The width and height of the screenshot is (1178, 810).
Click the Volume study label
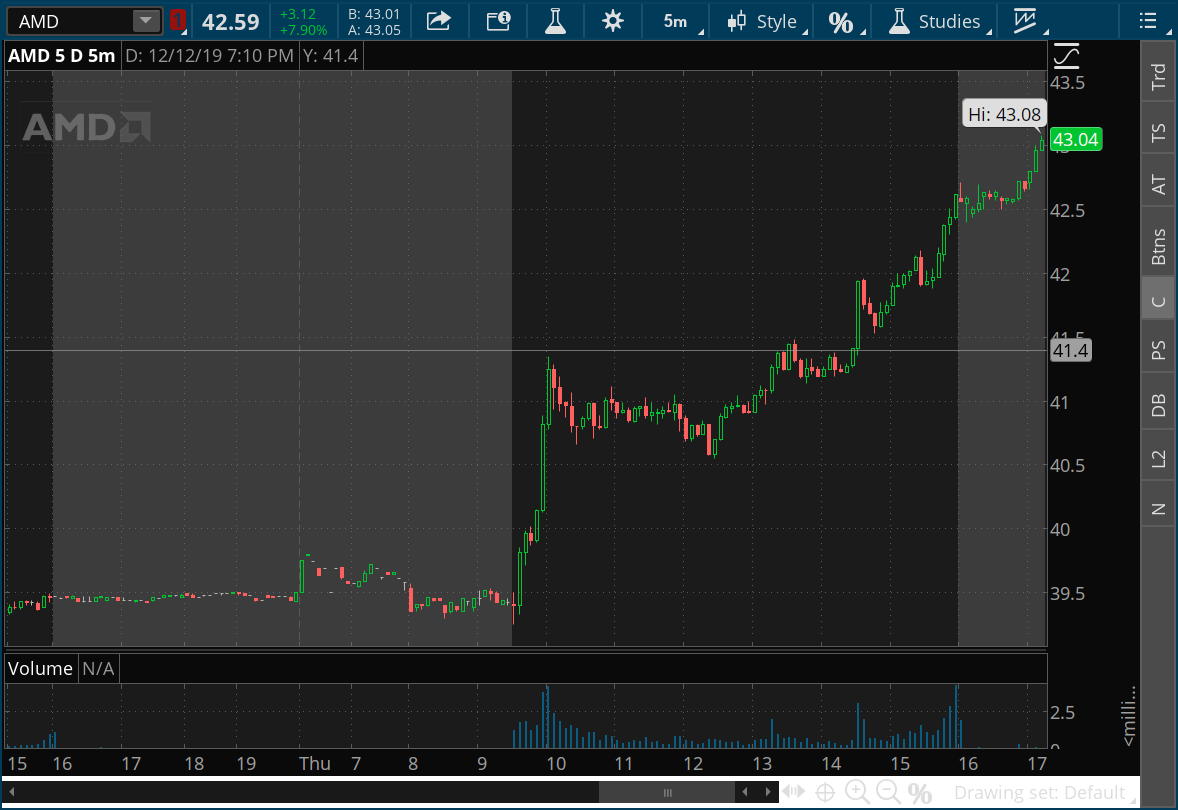40,668
